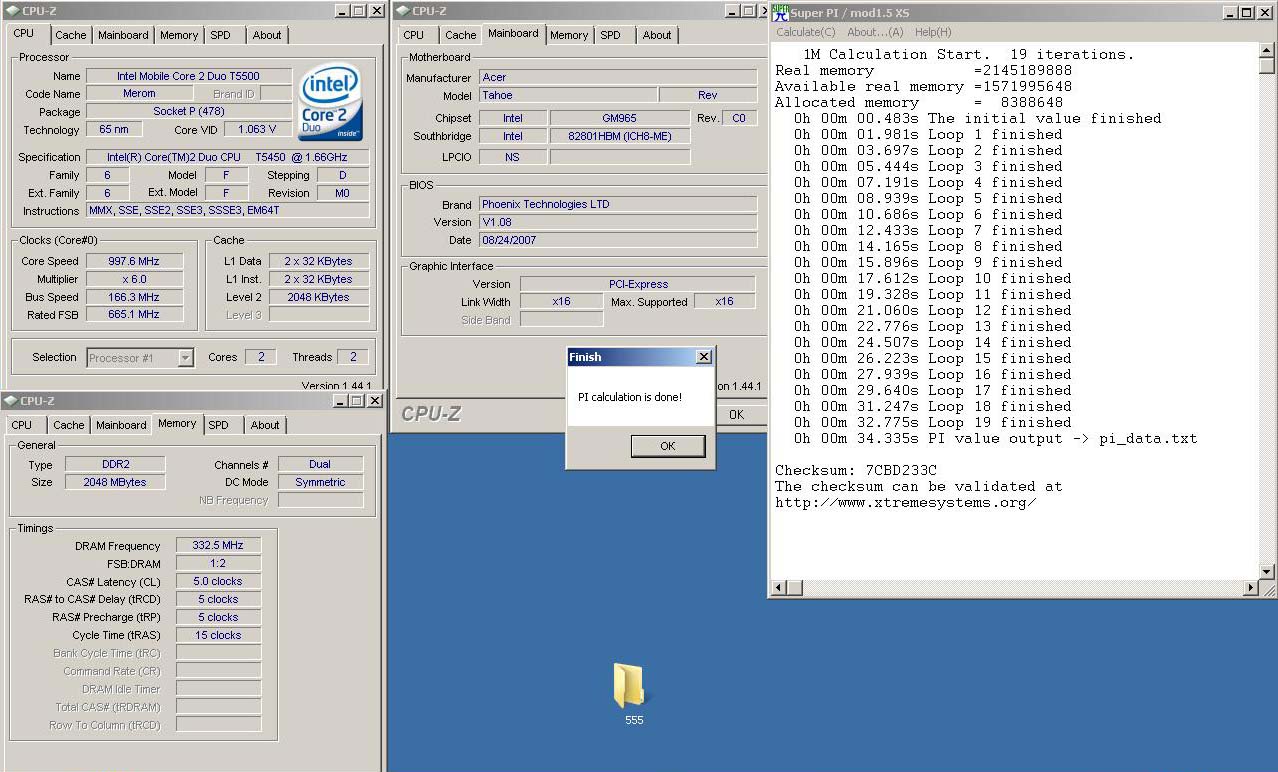Close the Finish dialog
The width and height of the screenshot is (1278, 772).
(x=704, y=357)
